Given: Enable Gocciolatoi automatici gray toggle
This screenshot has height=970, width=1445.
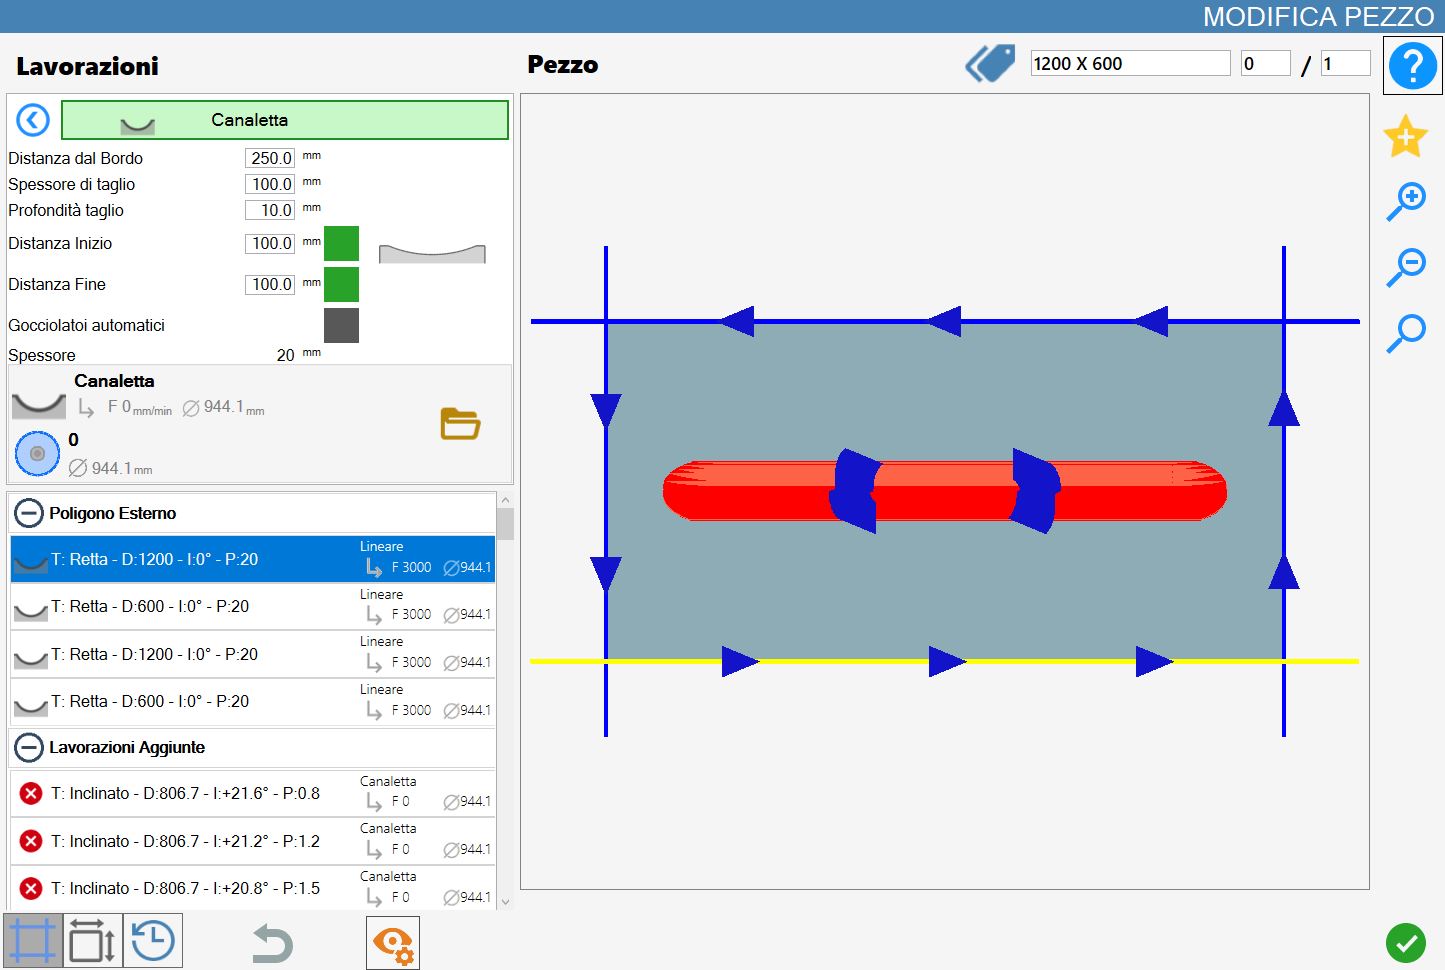Looking at the screenshot, I should click(341, 326).
